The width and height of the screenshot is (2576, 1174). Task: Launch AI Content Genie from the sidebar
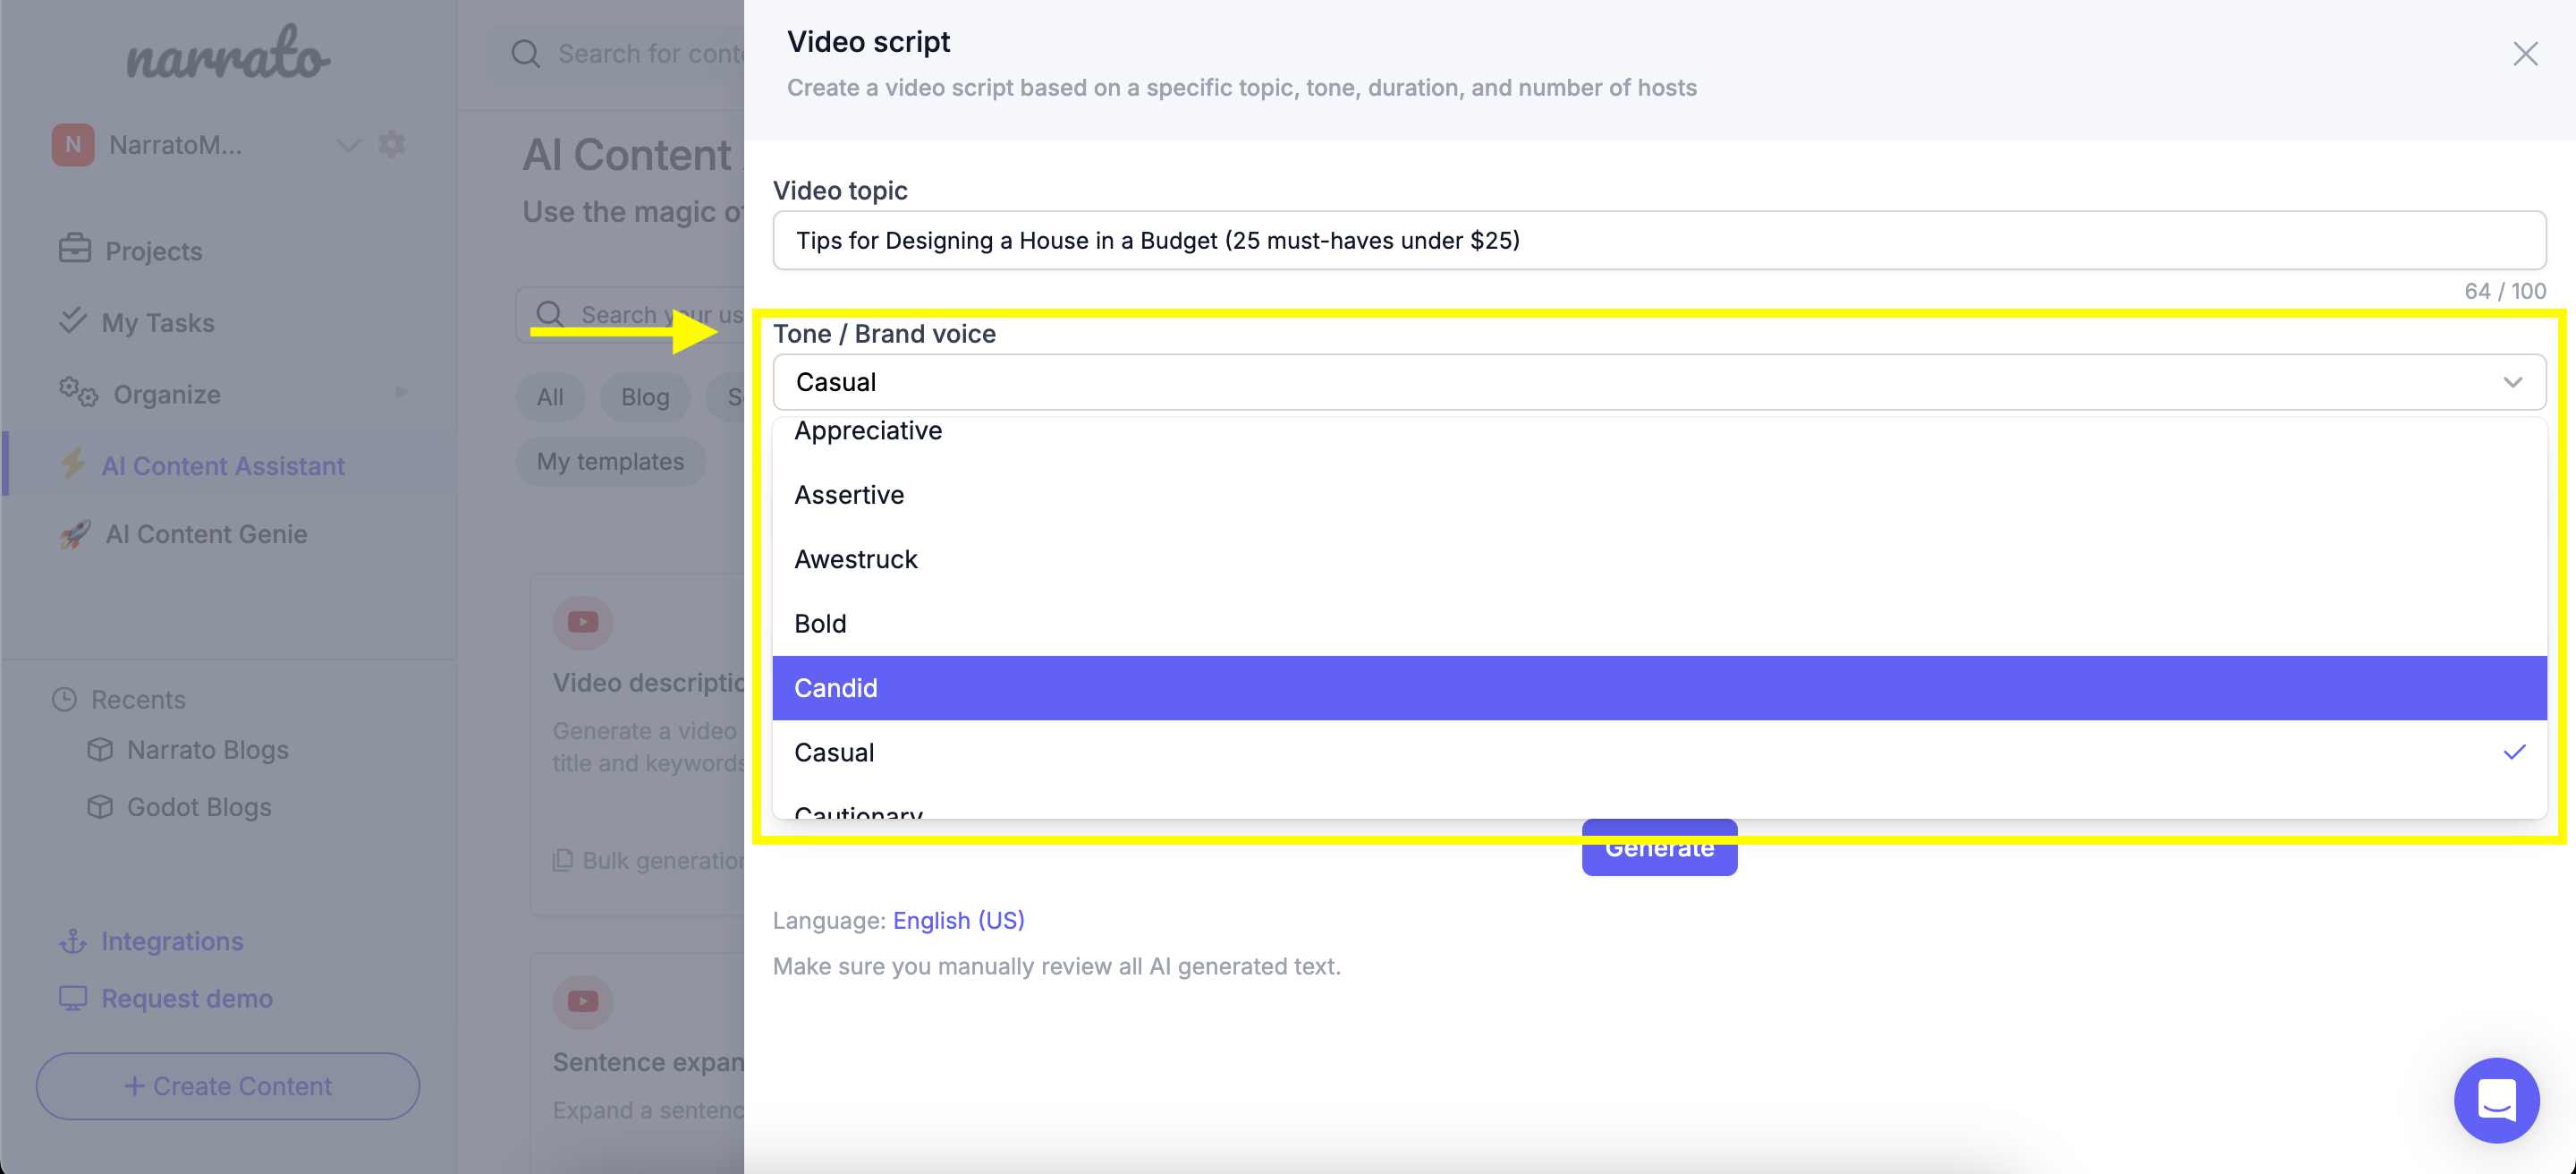[x=205, y=533]
